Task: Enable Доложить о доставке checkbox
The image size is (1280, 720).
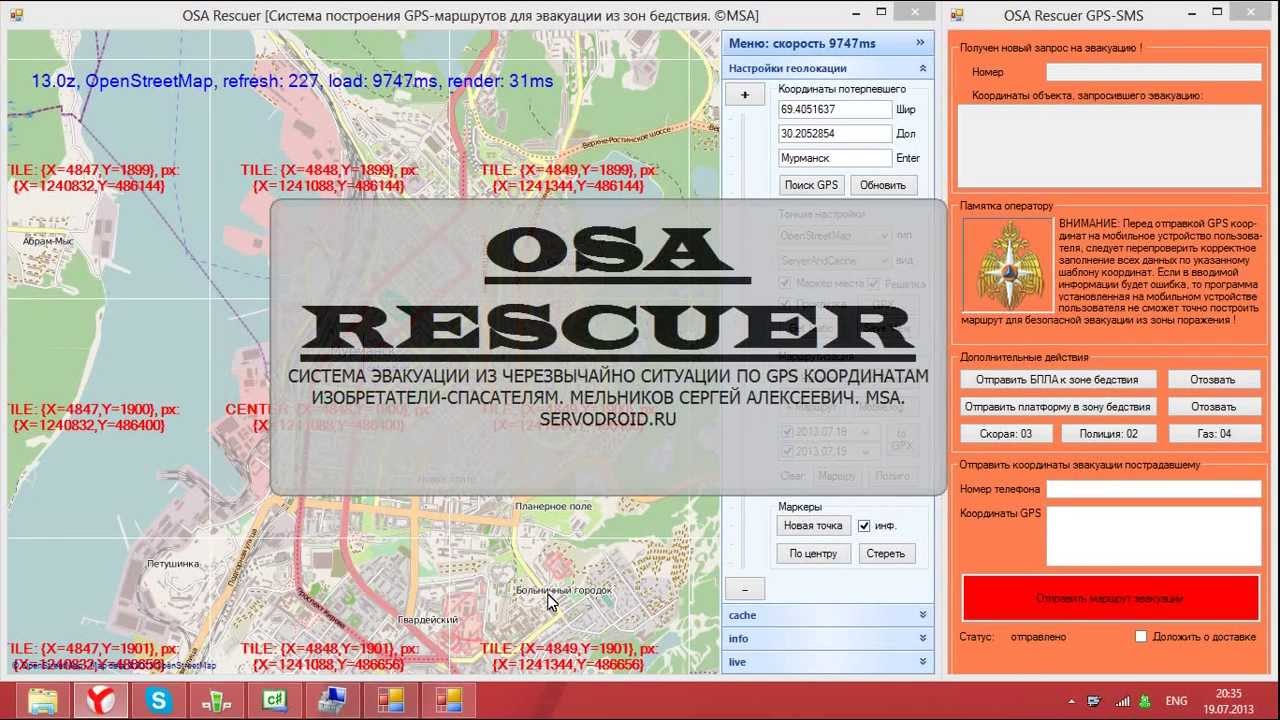Action: [1141, 637]
